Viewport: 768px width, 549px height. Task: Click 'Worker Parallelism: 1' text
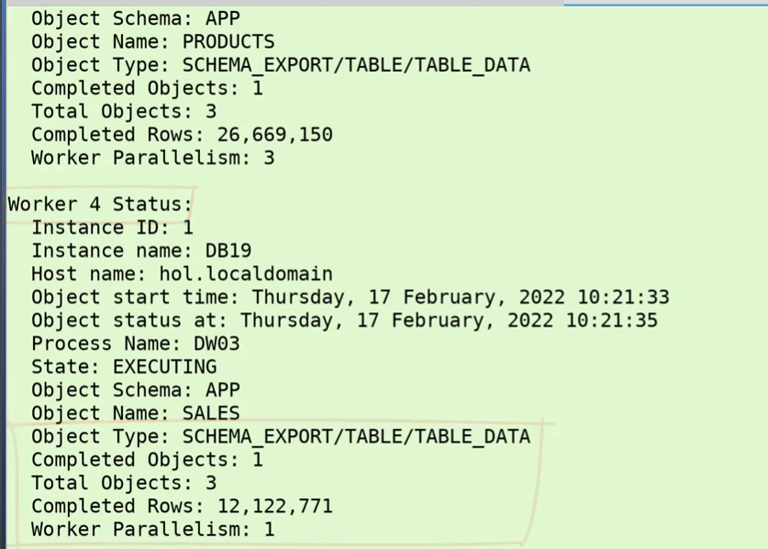point(153,529)
